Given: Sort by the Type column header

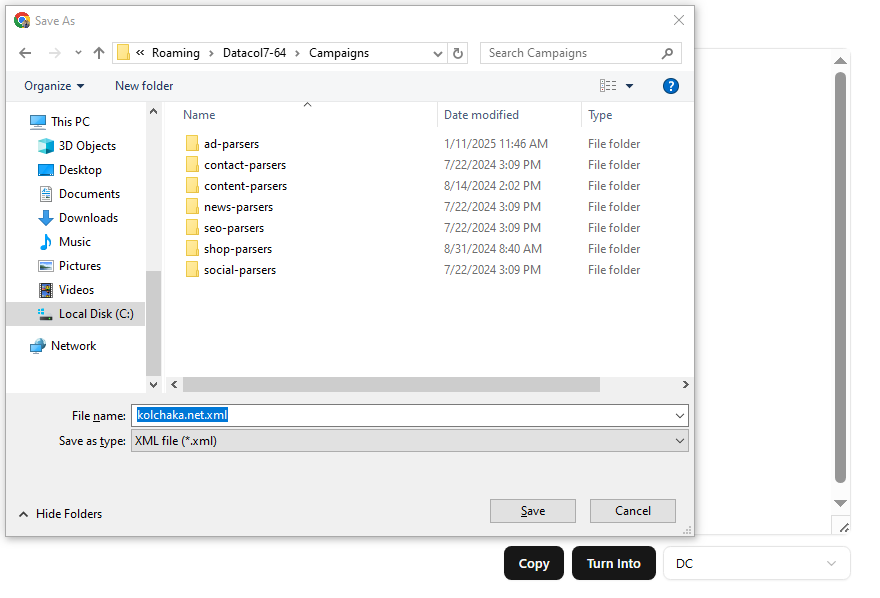Looking at the screenshot, I should point(600,115).
